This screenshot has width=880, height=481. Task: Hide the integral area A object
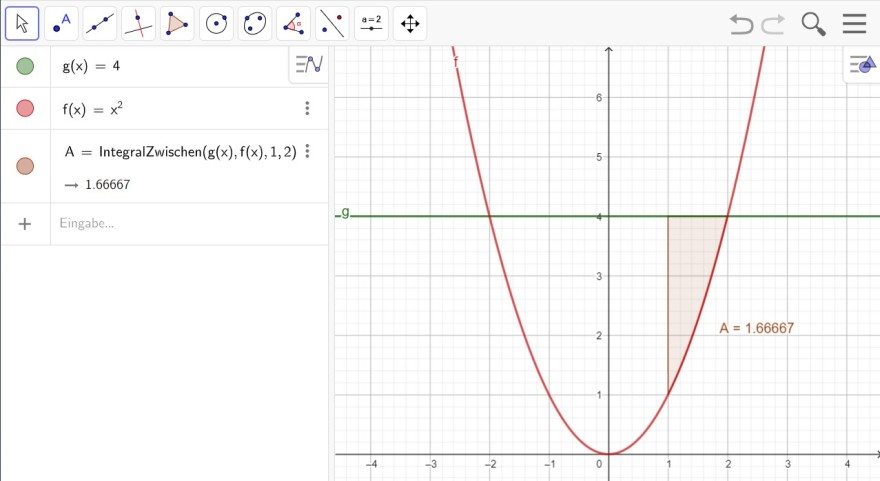(x=25, y=166)
